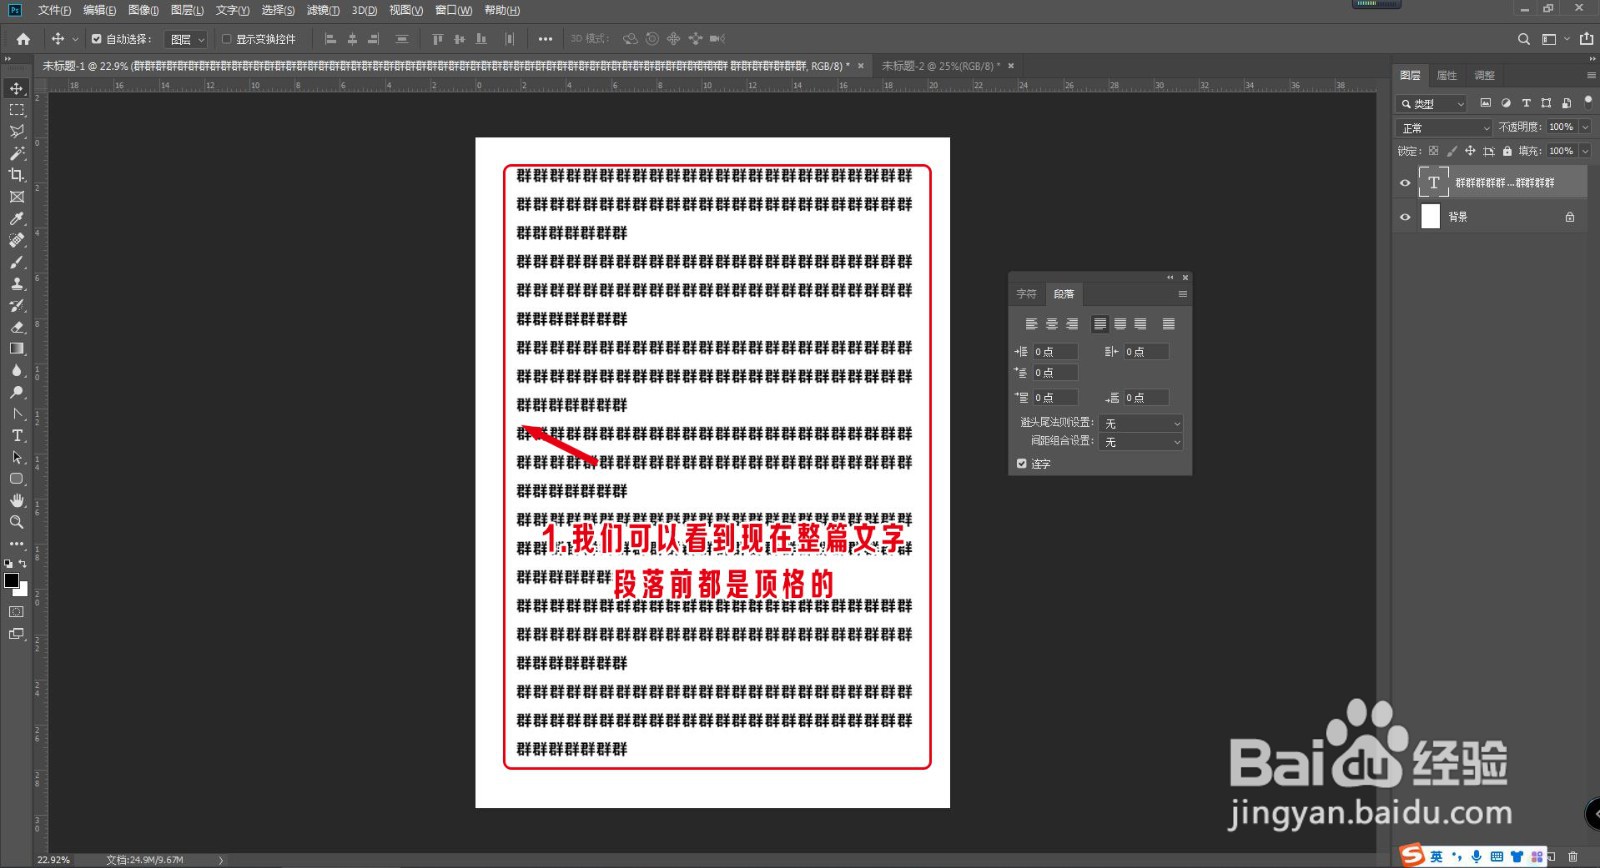The image size is (1600, 868).
Task: Select the Eraser tool
Action: click(17, 327)
